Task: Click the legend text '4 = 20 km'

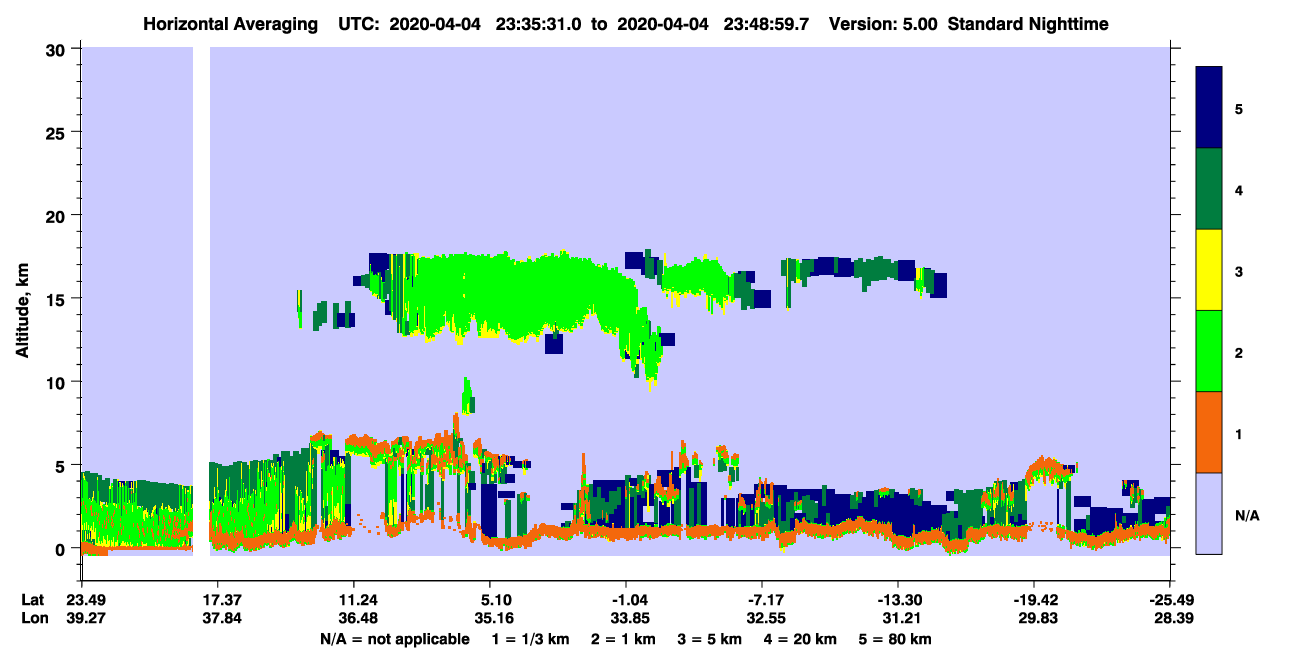Action: pyautogui.click(x=801, y=639)
